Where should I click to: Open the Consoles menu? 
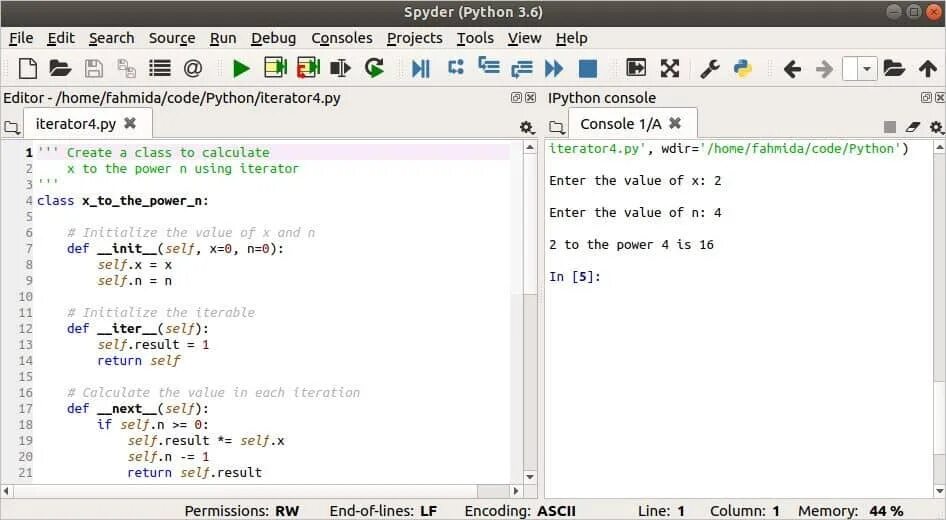pyautogui.click(x=341, y=38)
